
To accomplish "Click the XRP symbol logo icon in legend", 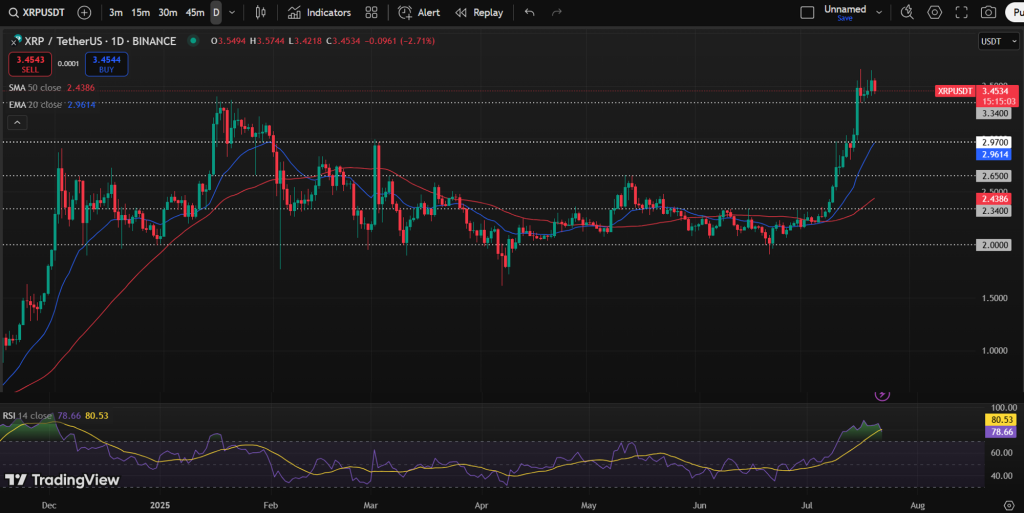I will coord(16,41).
